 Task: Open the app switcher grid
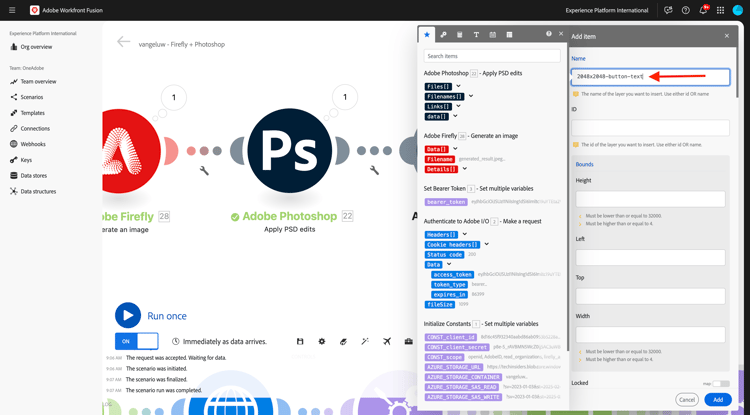pyautogui.click(x=720, y=10)
